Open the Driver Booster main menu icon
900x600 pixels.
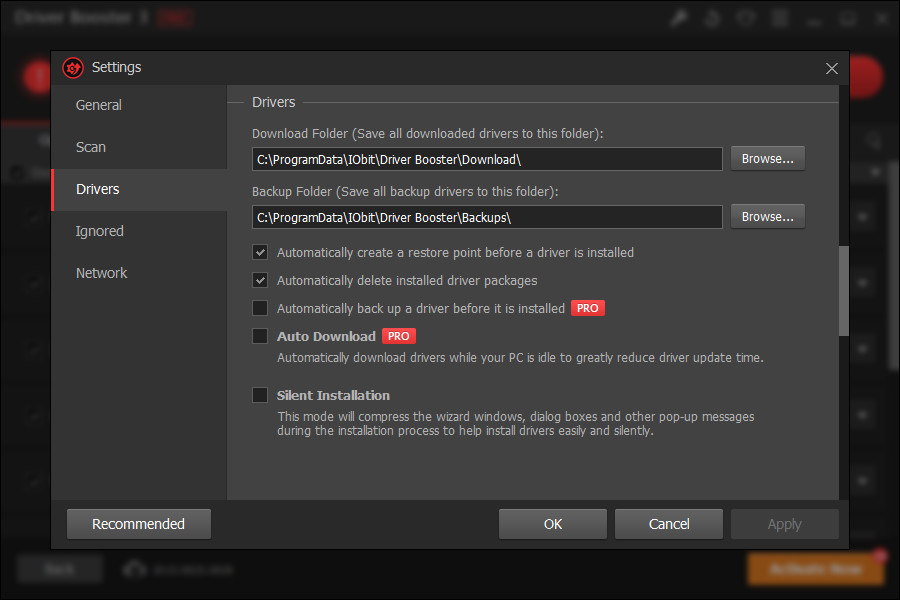click(779, 17)
